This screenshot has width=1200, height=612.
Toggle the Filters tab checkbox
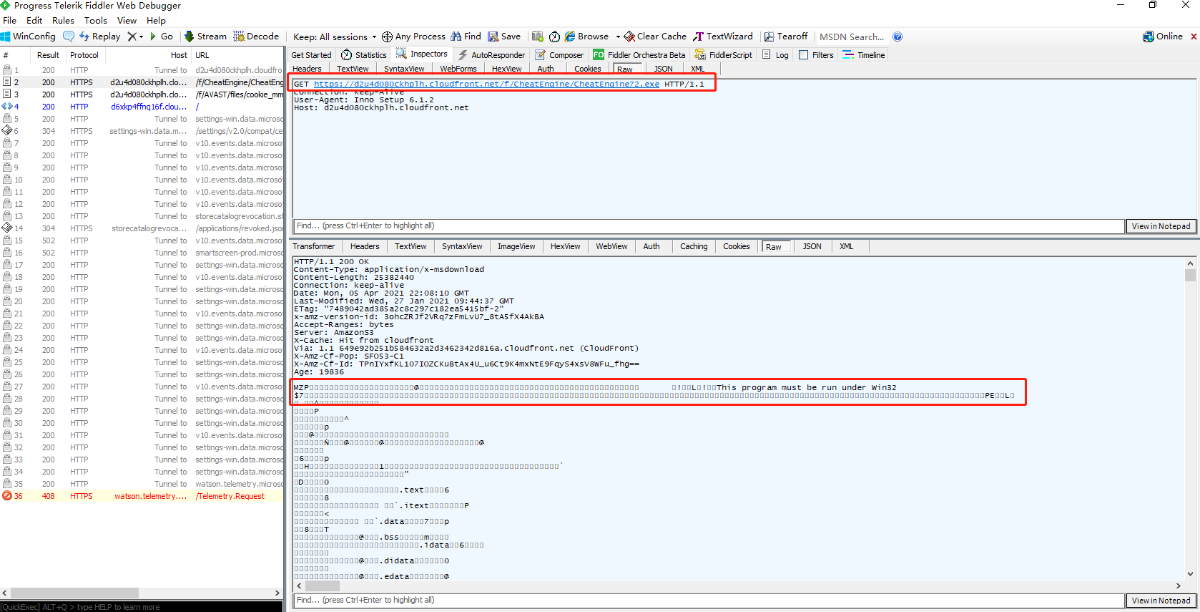click(804, 55)
